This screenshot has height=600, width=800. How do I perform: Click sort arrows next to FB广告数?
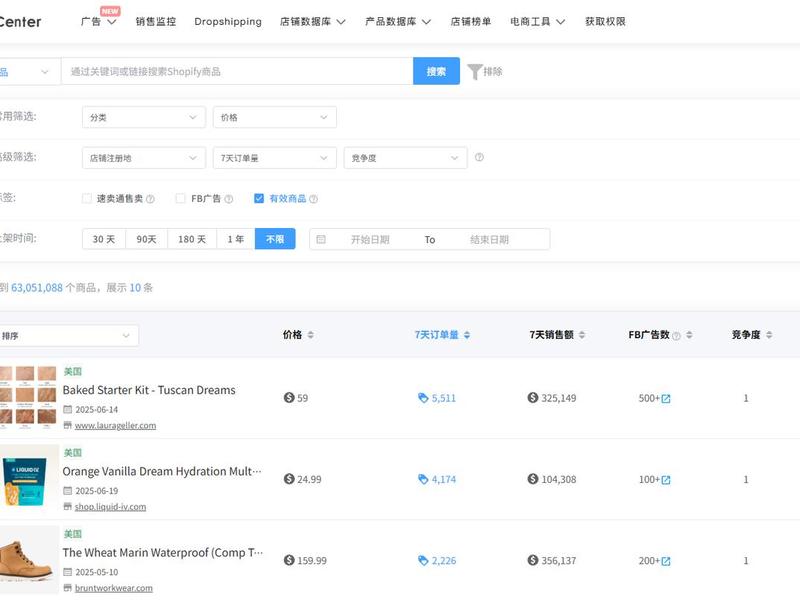click(689, 335)
